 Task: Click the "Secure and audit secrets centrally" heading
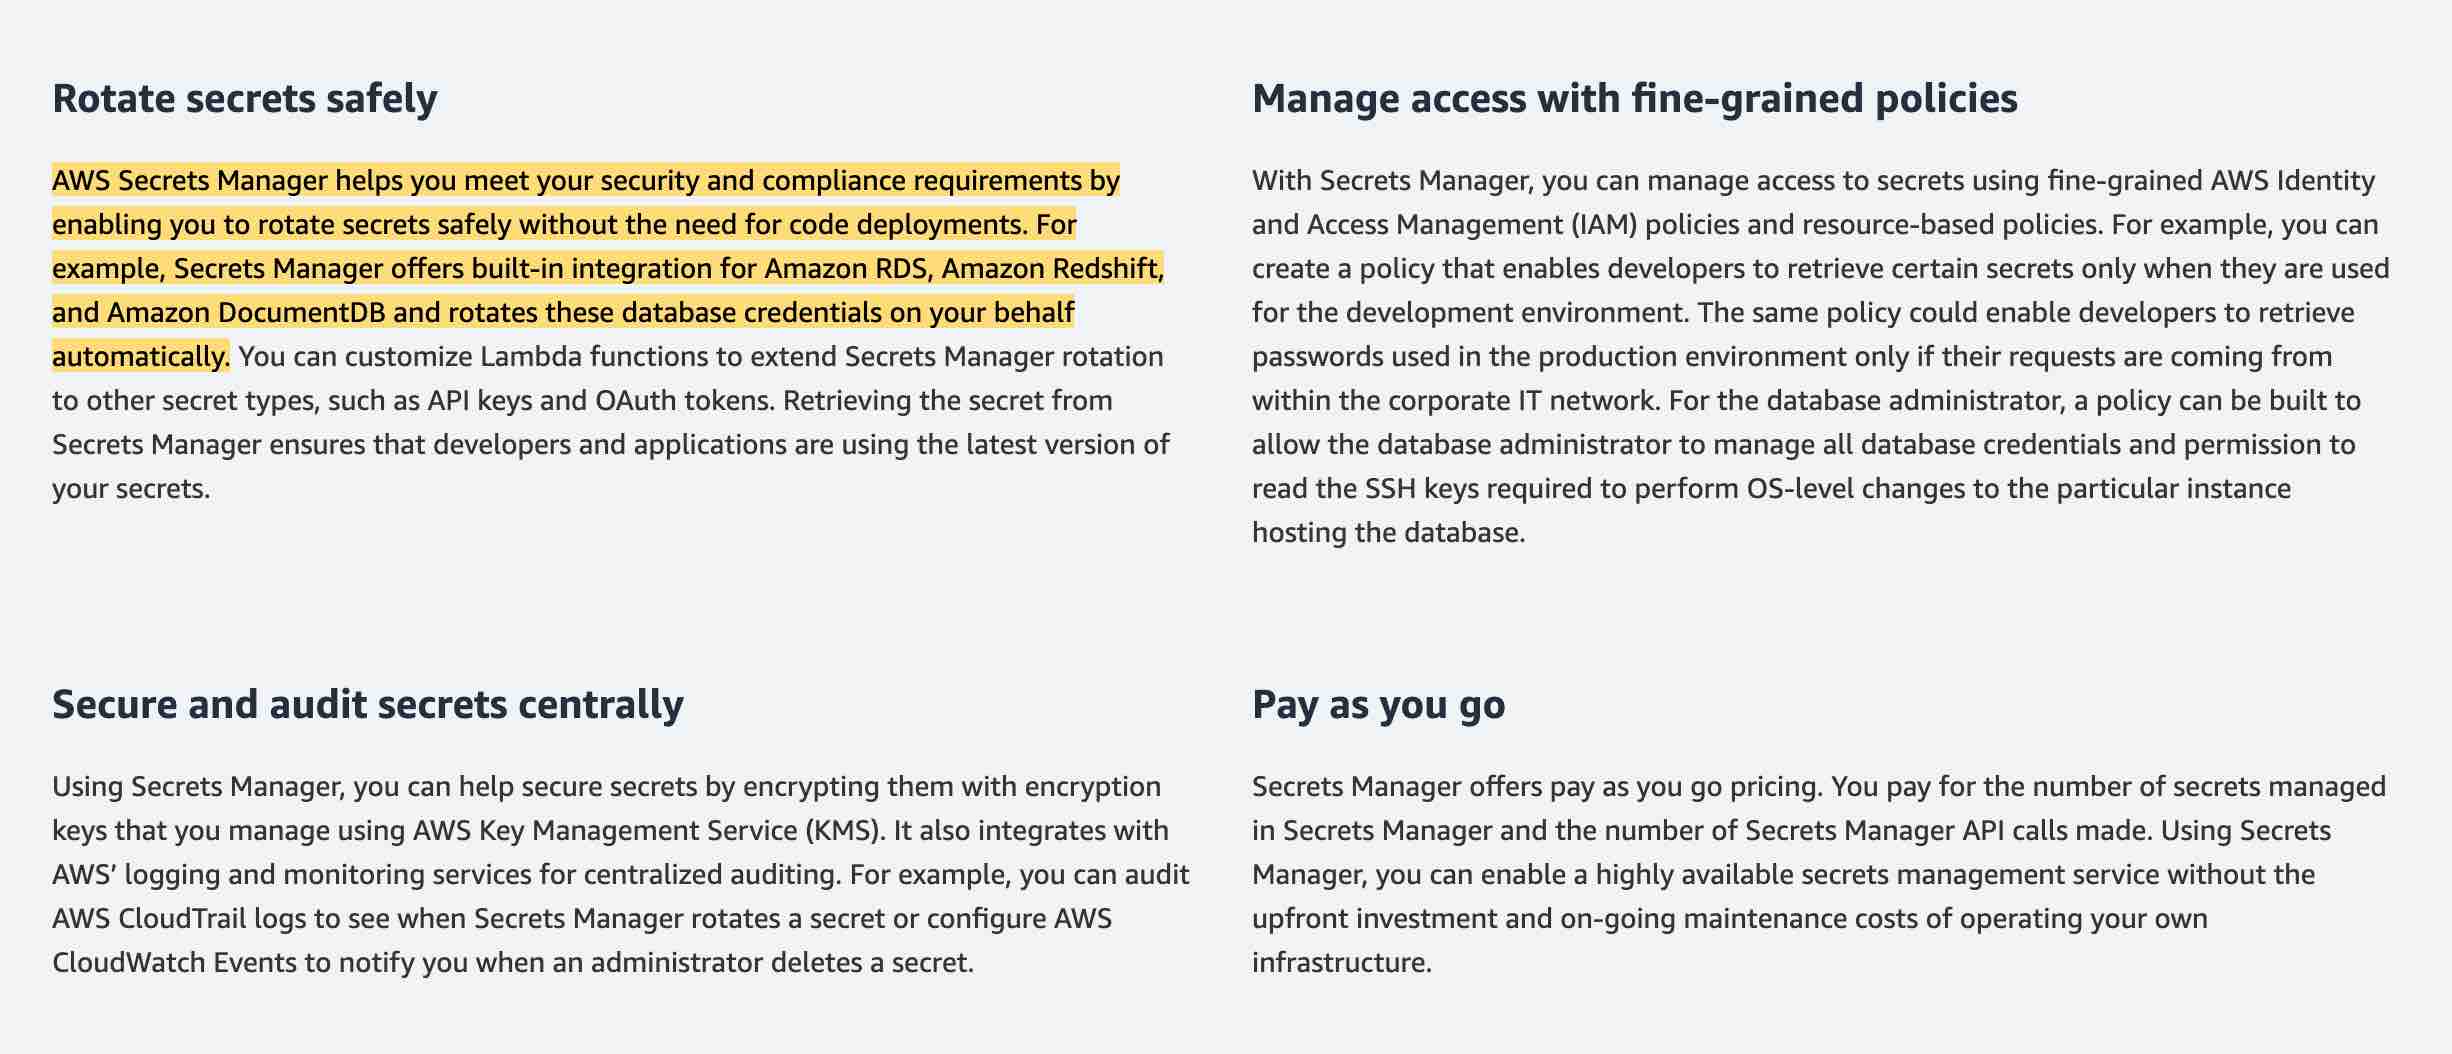coord(367,705)
